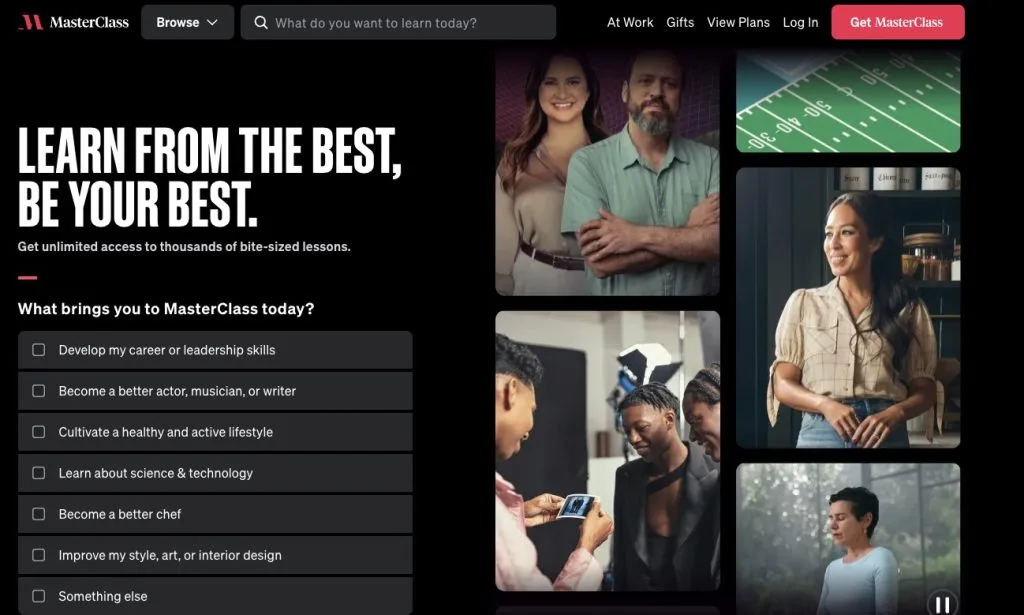Tick the 'Something else' checkbox

tap(39, 596)
